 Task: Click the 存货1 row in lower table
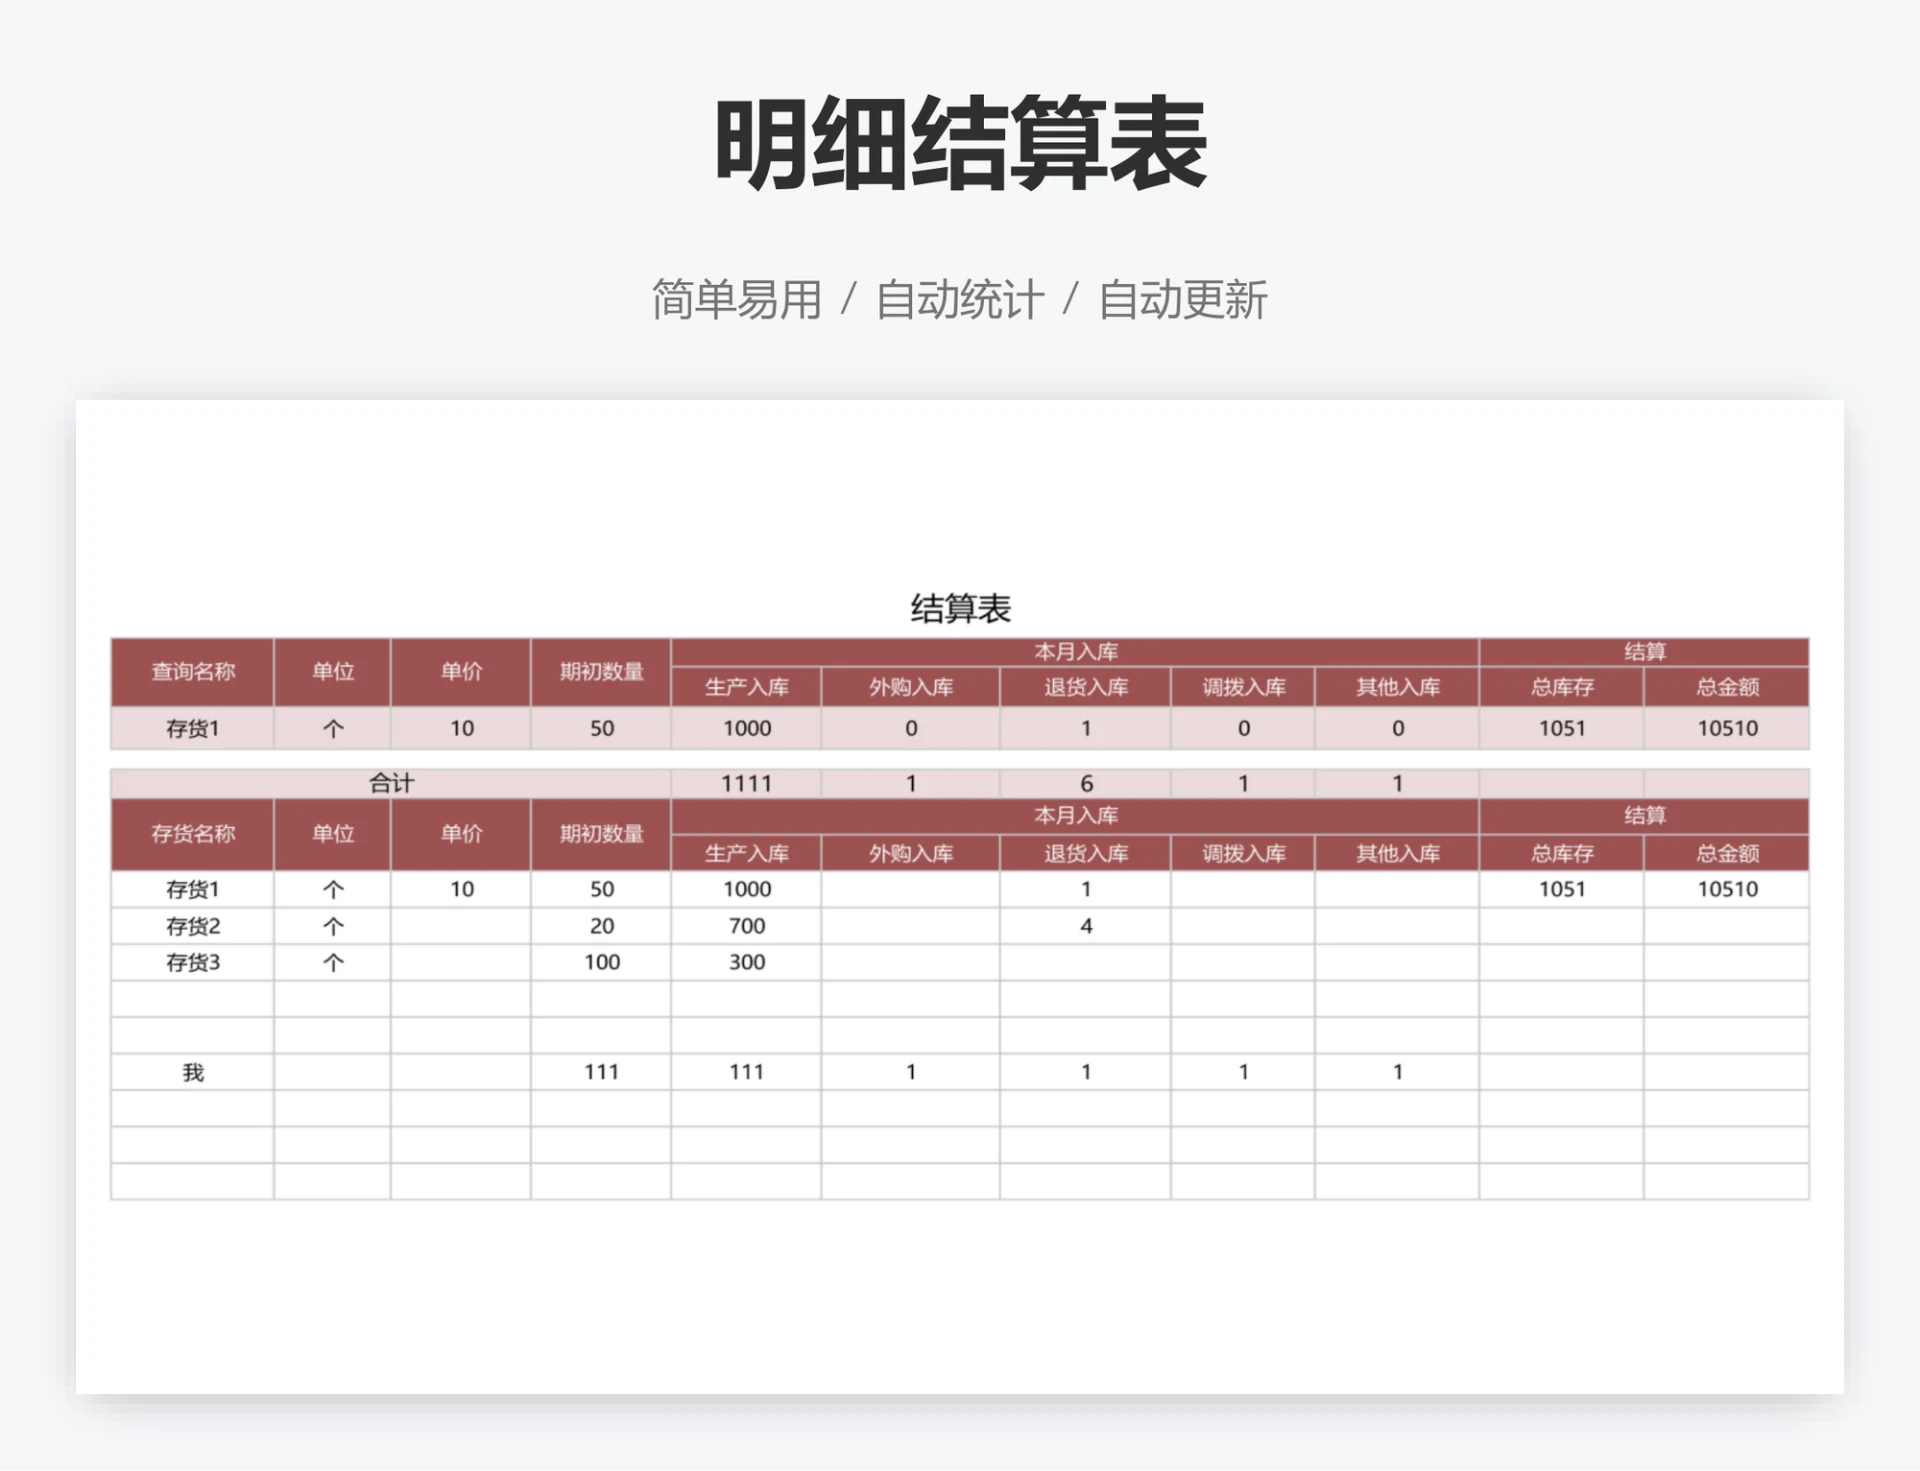pyautogui.click(x=192, y=889)
